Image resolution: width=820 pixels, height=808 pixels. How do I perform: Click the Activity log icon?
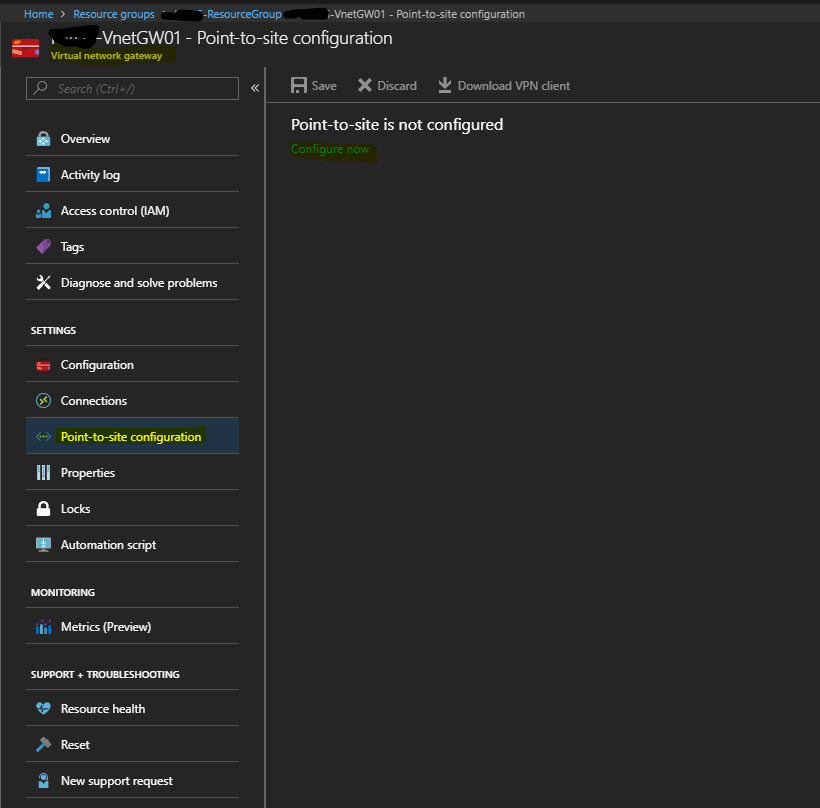pos(43,175)
